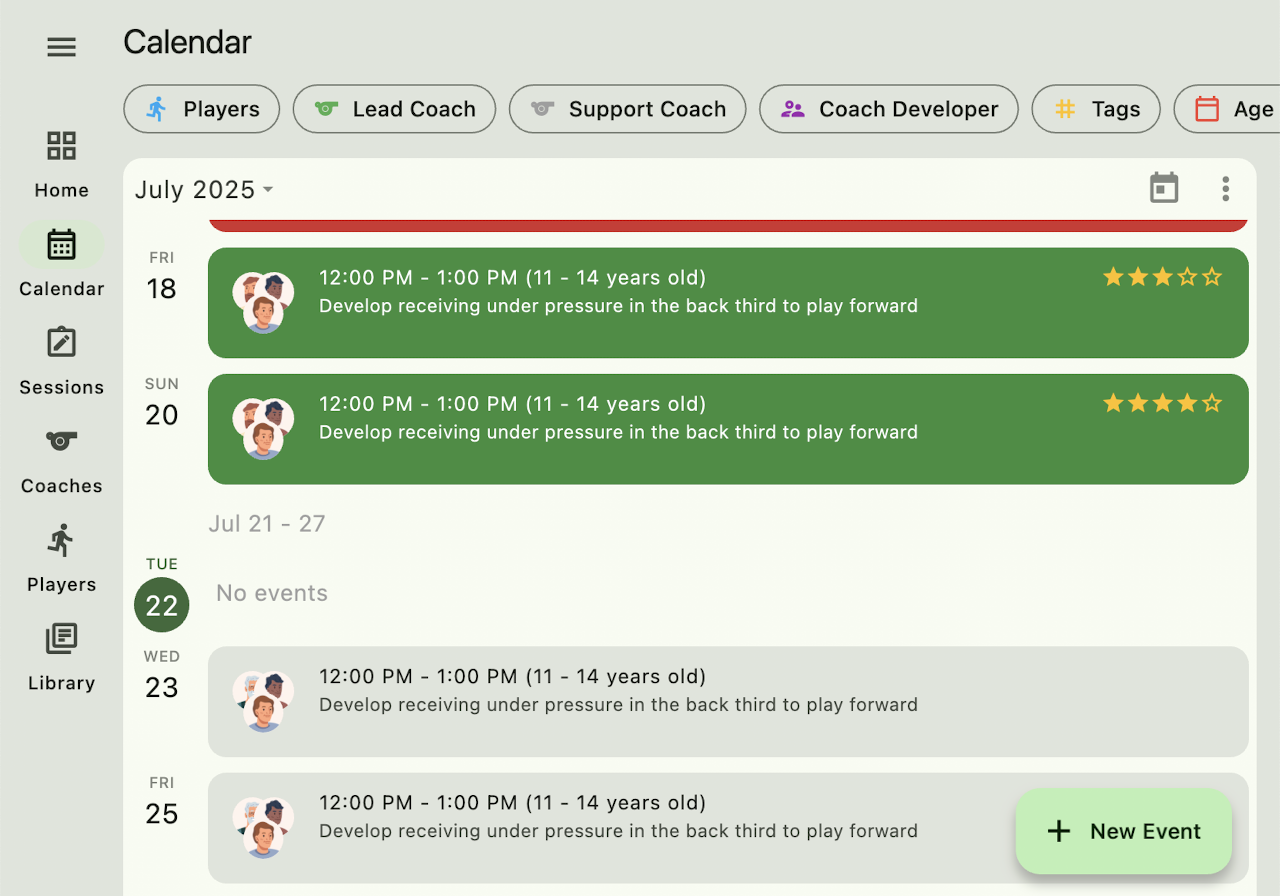Click the avatar group on Friday 25 event
The width and height of the screenshot is (1280, 896).
pos(263,827)
